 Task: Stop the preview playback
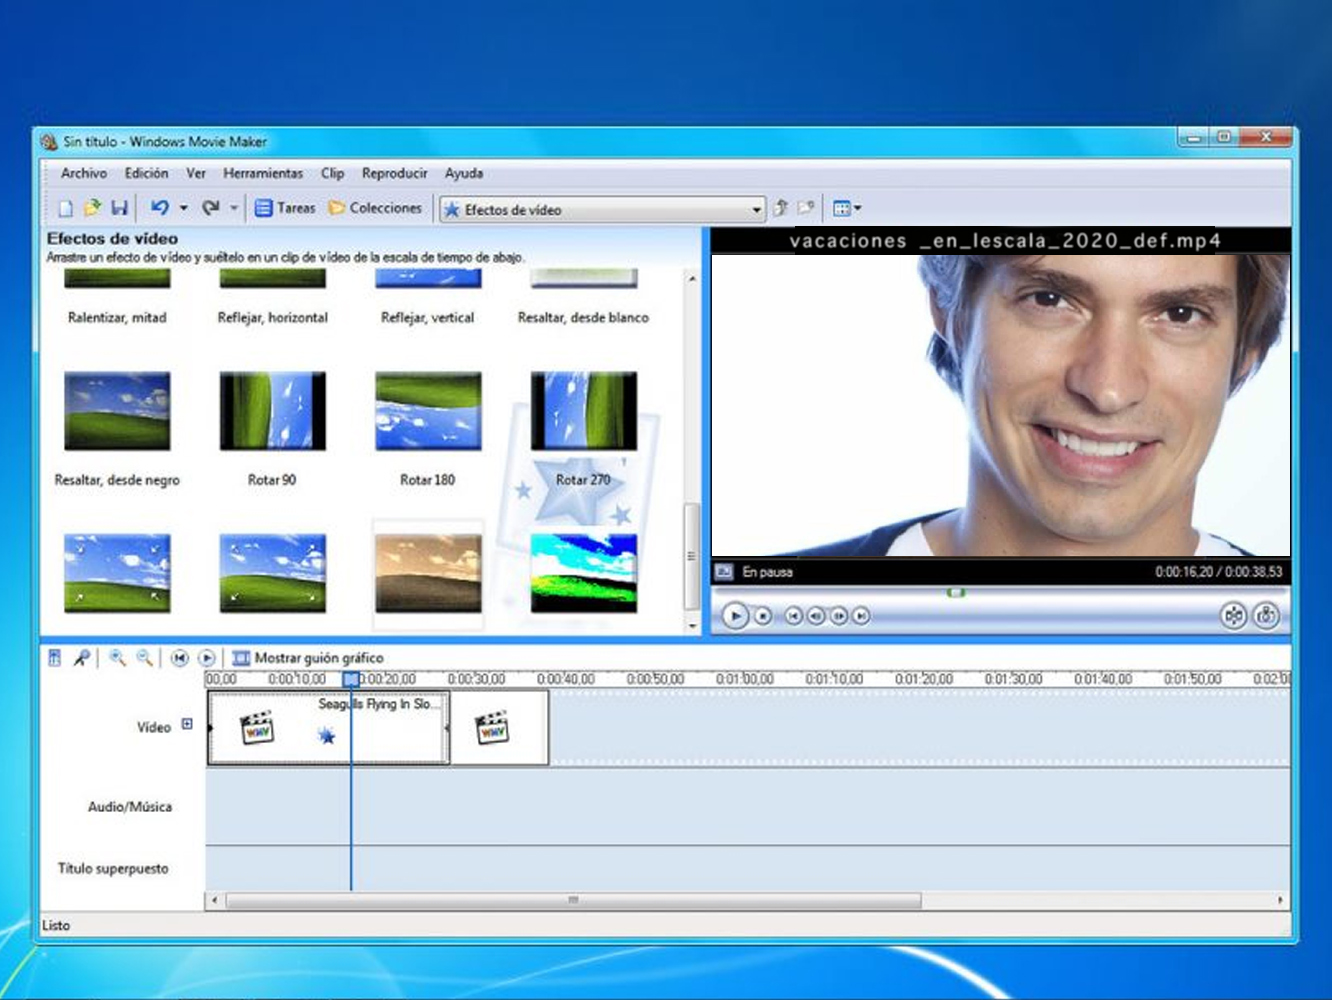763,616
